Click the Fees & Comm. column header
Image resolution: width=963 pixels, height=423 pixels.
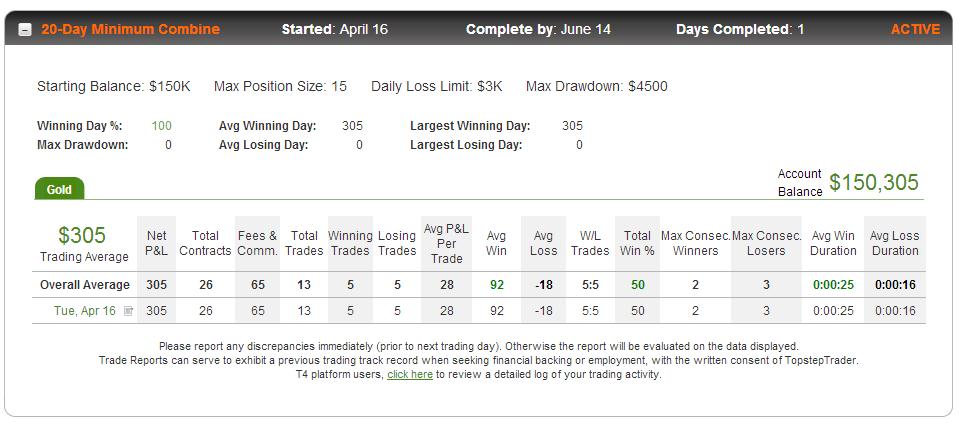257,243
